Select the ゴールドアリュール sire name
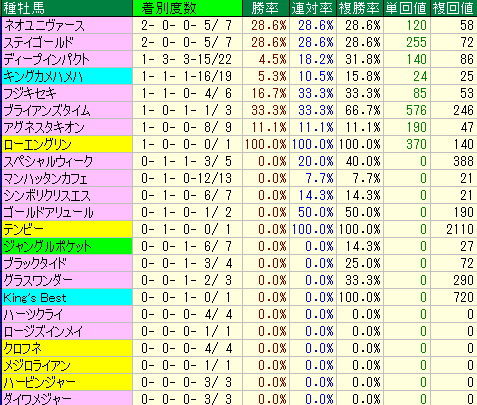The width and height of the screenshot is (477, 405). point(48,213)
